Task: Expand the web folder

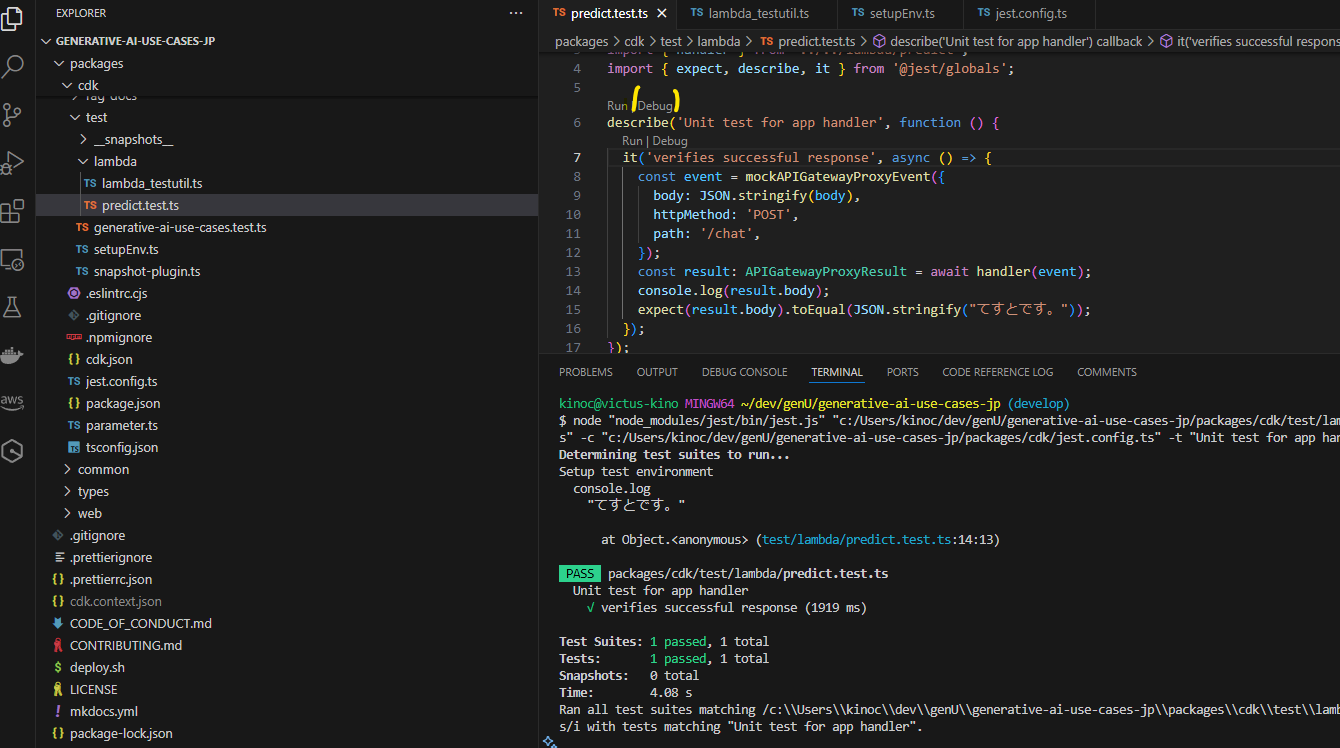Action: point(66,513)
